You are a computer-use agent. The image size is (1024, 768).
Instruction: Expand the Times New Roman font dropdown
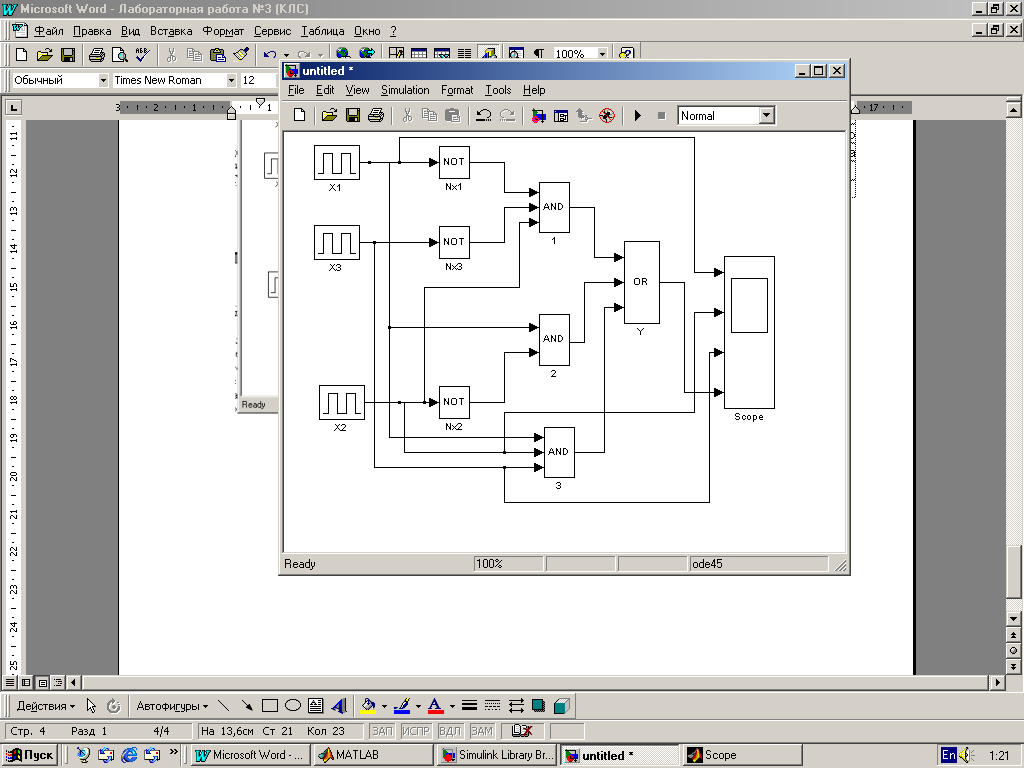pyautogui.click(x=231, y=80)
